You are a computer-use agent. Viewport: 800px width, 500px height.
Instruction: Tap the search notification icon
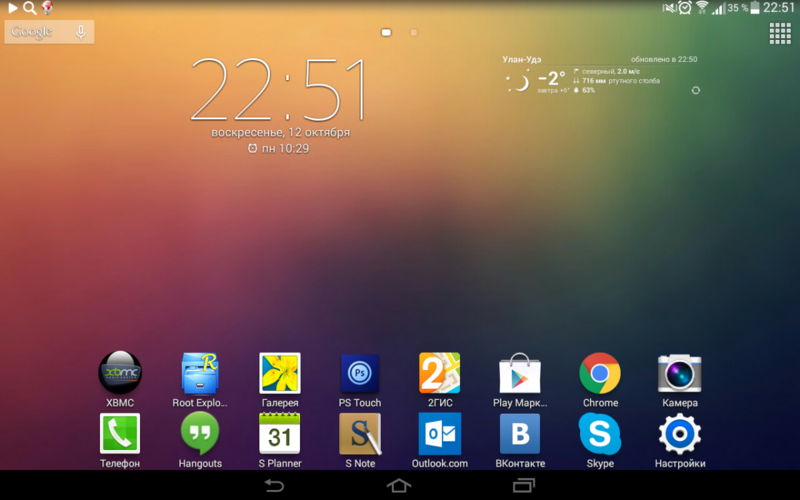(30, 8)
